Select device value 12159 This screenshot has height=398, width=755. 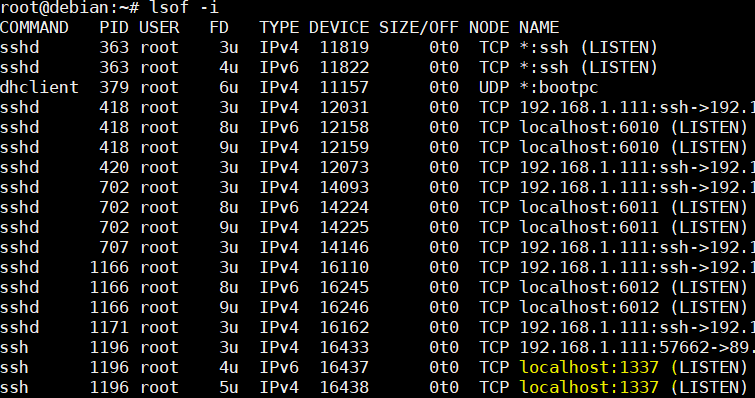point(344,147)
